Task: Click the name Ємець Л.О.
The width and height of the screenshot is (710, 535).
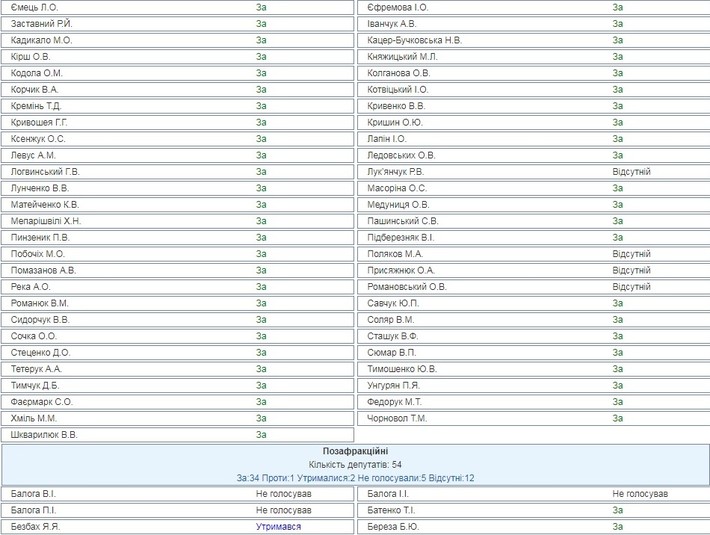Action: 34,7
